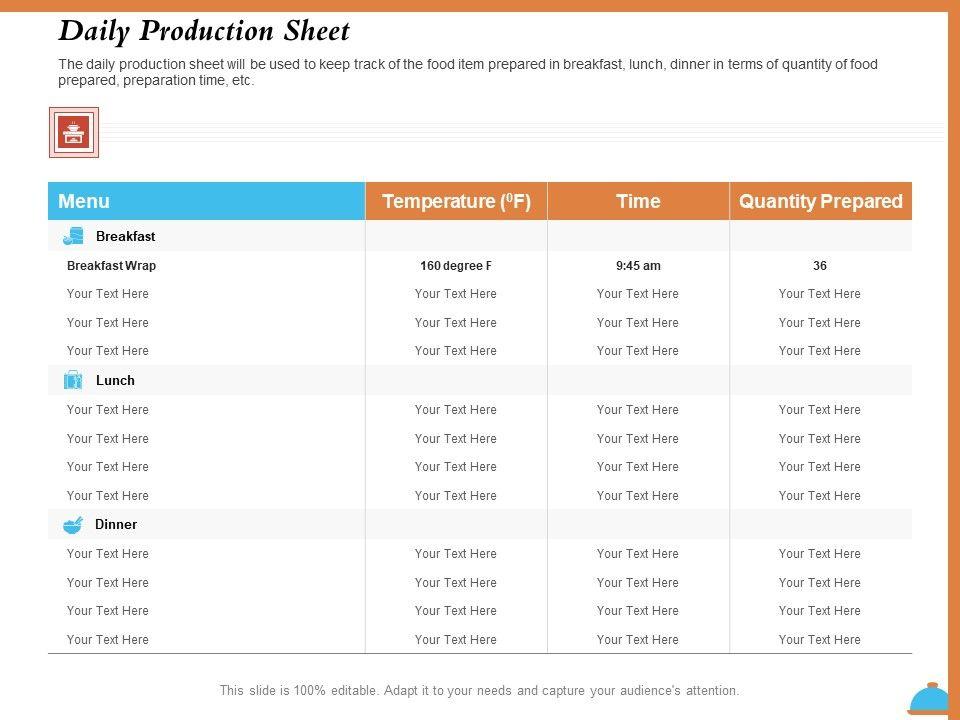This screenshot has width=960, height=720.
Task: Select the Time column header
Action: (638, 201)
